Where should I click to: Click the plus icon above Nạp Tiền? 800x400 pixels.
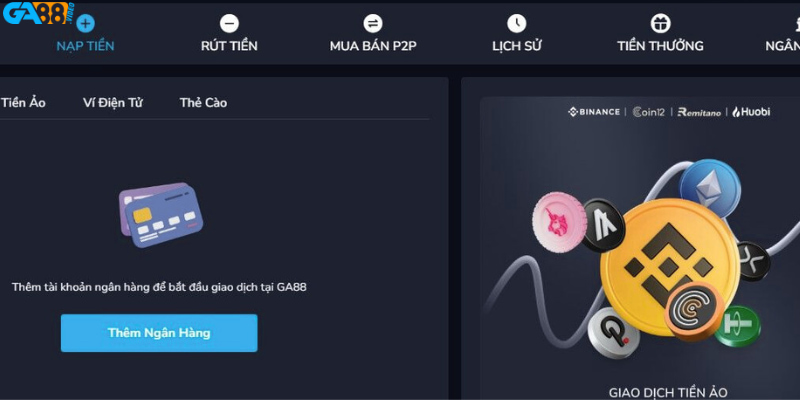click(x=86, y=23)
